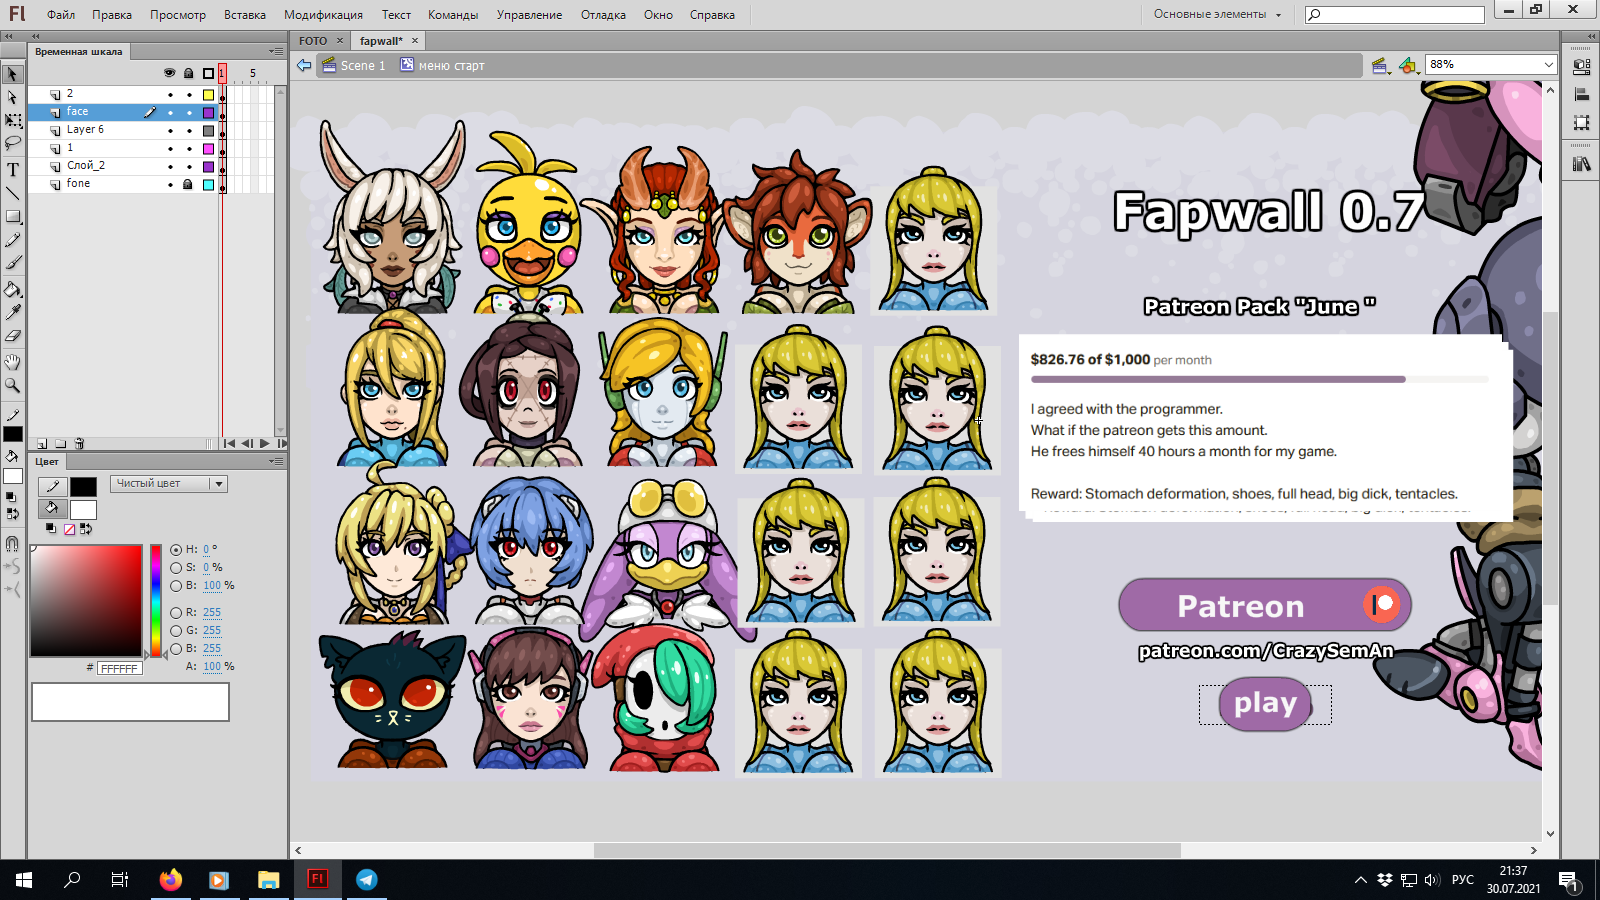1600x900 pixels.
Task: Open the 'Справка' menu
Action: click(712, 15)
